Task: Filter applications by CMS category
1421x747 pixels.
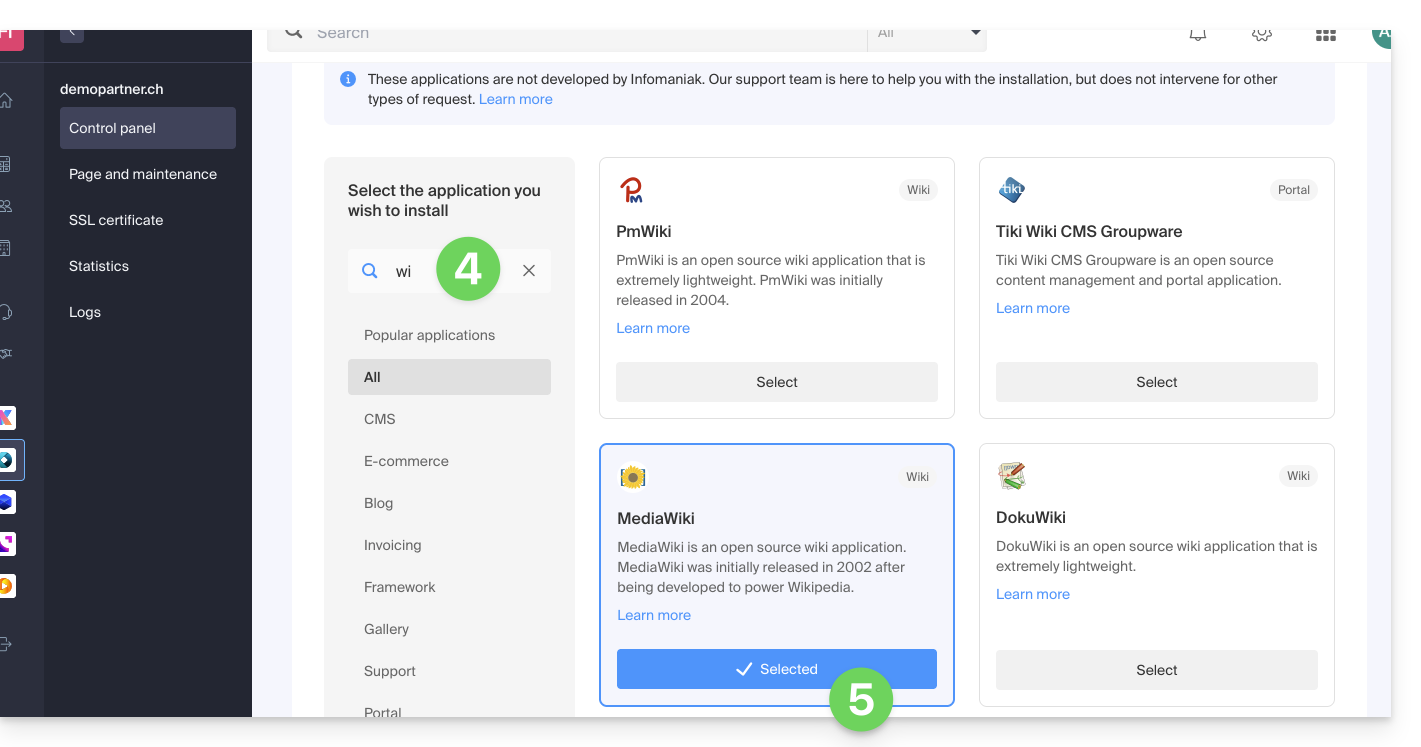Action: click(x=380, y=419)
